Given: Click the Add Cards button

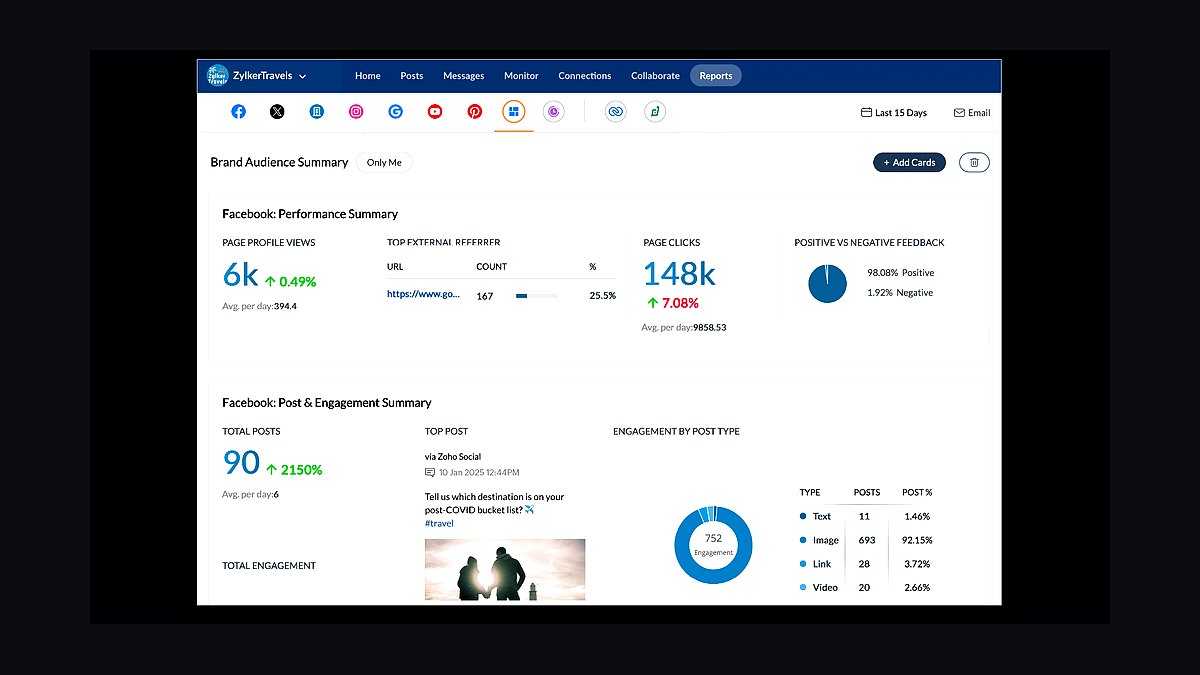Looking at the screenshot, I should tap(909, 162).
